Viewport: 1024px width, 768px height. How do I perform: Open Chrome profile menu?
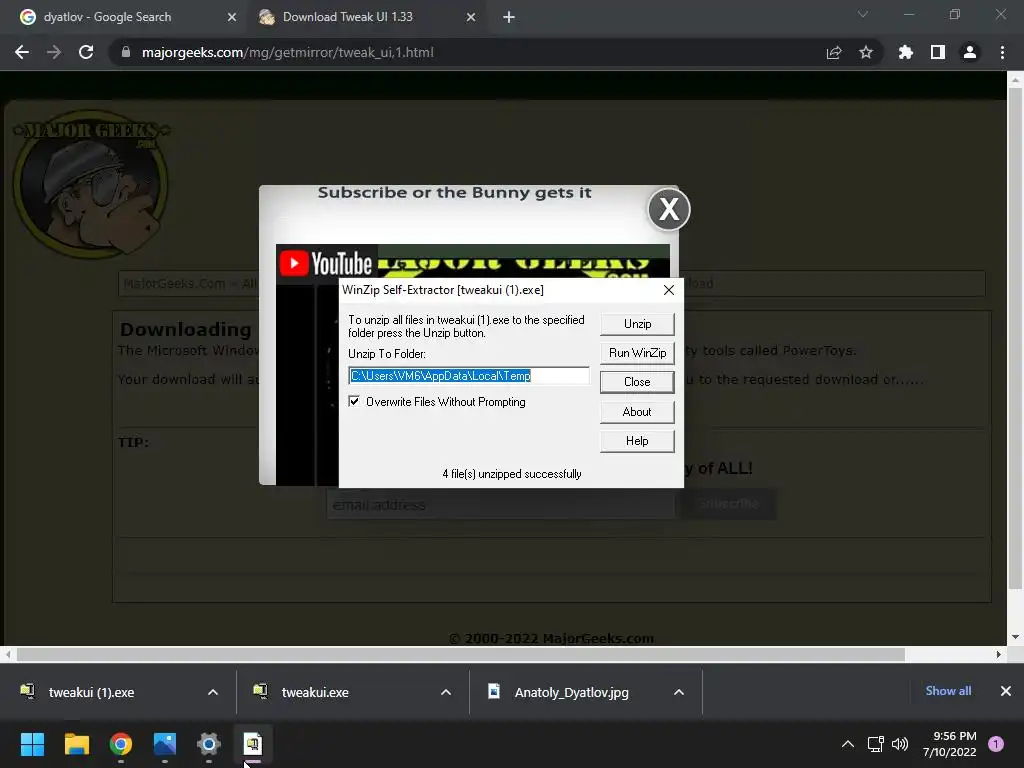click(970, 52)
